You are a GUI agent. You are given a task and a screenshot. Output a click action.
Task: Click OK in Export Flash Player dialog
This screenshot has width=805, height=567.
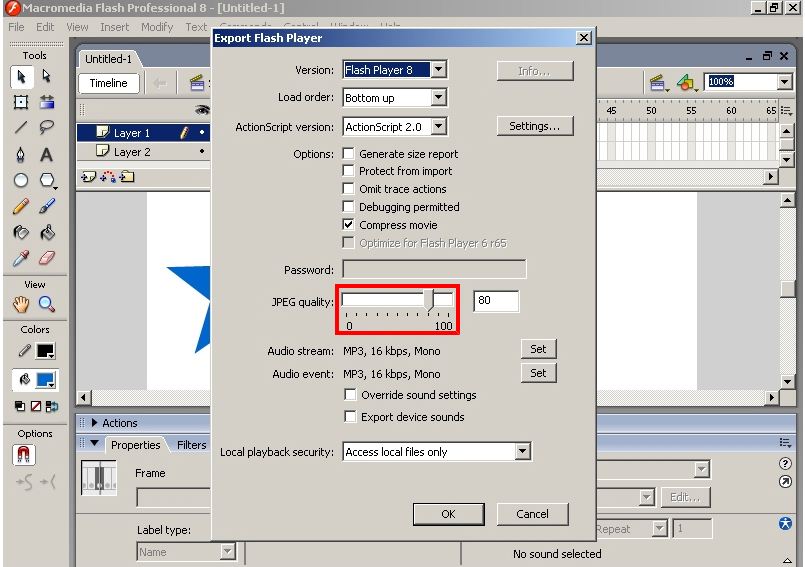448,514
